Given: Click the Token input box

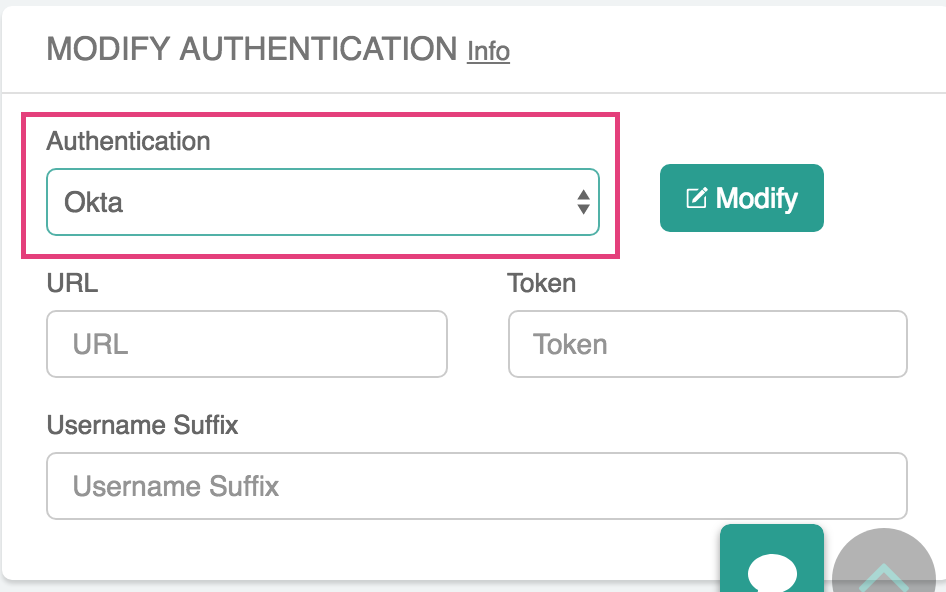Looking at the screenshot, I should tap(707, 344).
